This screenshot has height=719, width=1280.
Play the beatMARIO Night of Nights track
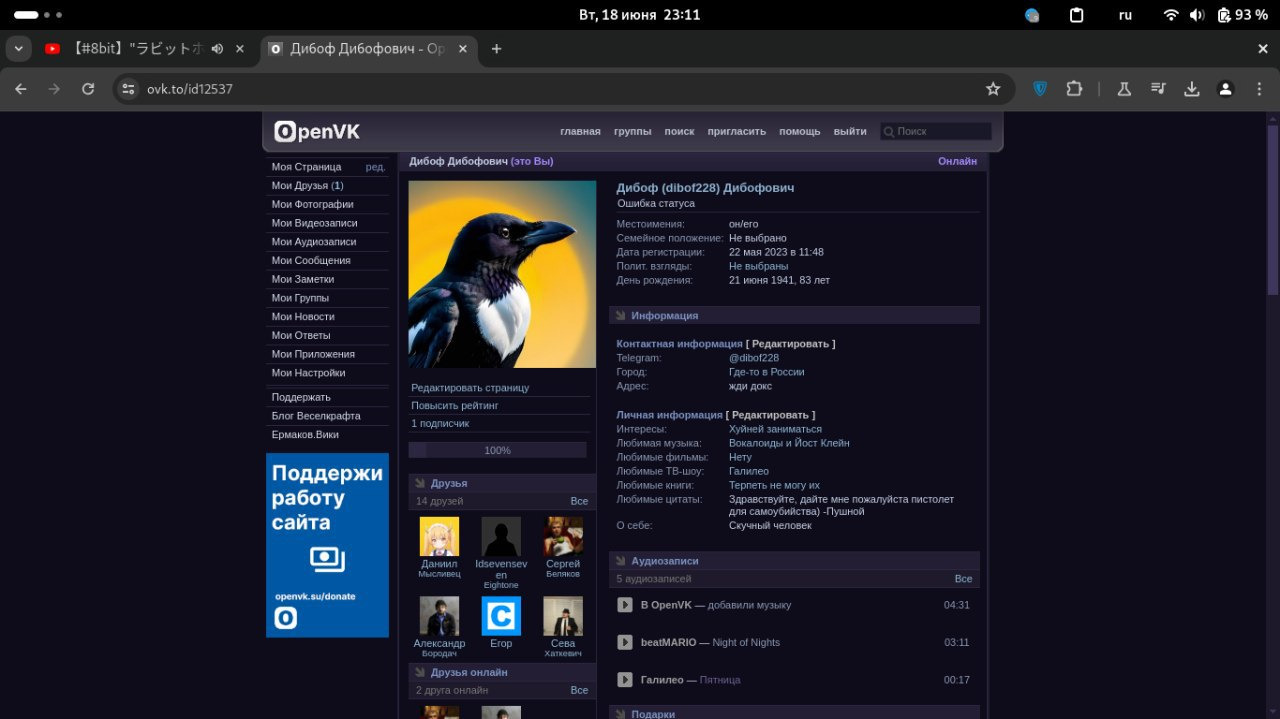click(625, 642)
